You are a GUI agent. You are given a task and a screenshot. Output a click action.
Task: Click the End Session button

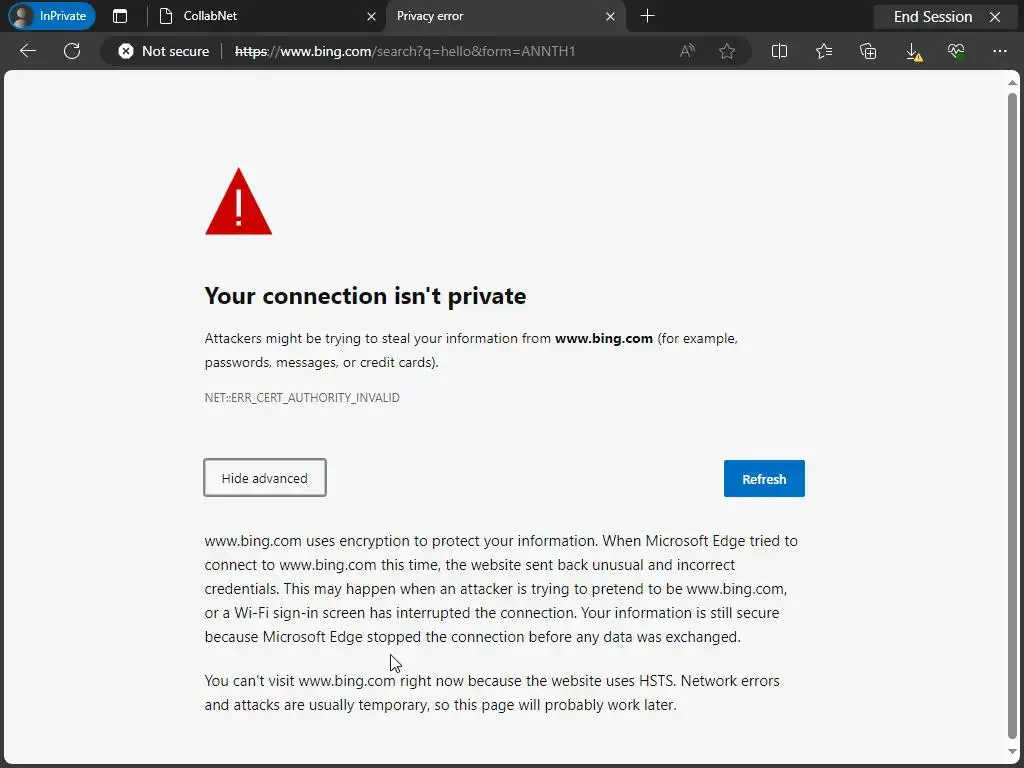click(933, 17)
